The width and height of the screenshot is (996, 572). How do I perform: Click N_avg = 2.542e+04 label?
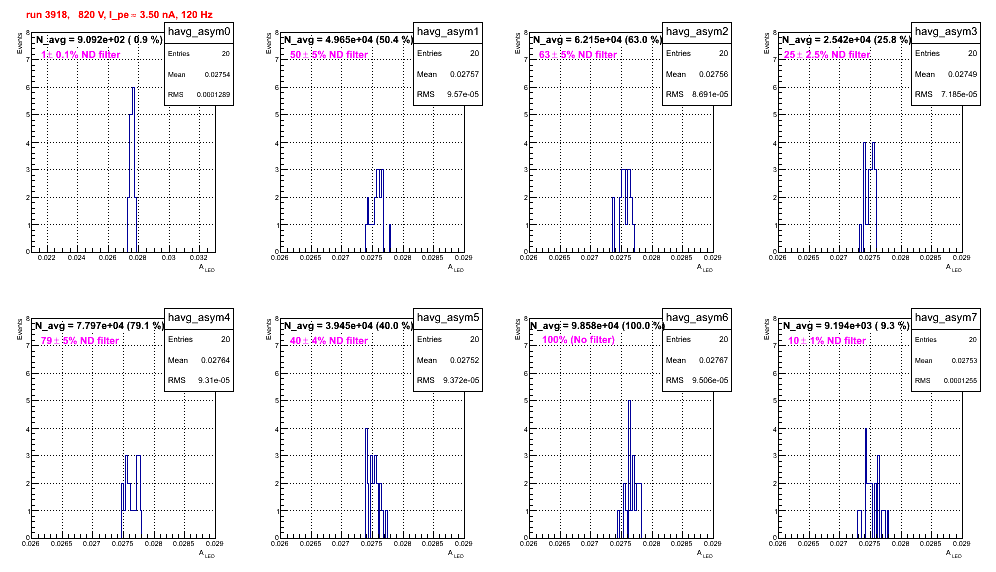click(845, 39)
